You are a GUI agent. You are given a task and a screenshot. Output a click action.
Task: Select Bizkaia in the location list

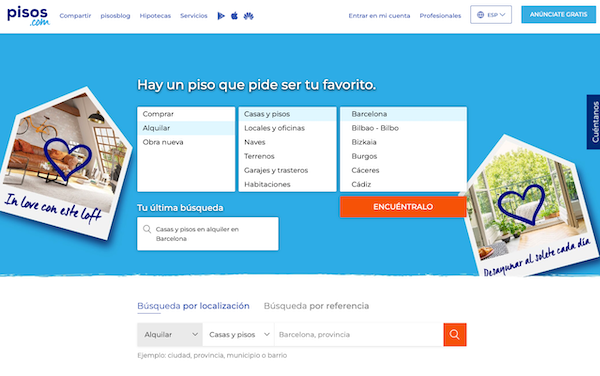403,142
